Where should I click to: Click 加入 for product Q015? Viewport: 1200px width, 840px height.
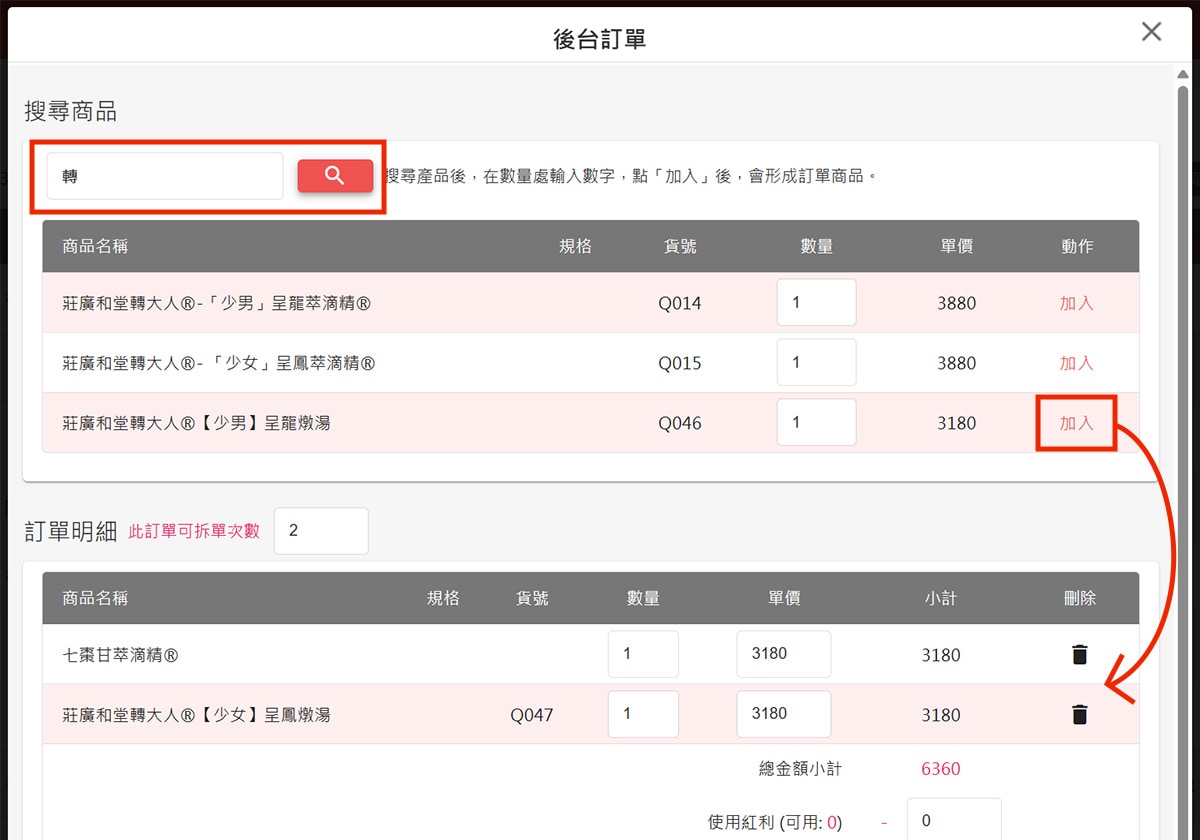coord(1076,363)
